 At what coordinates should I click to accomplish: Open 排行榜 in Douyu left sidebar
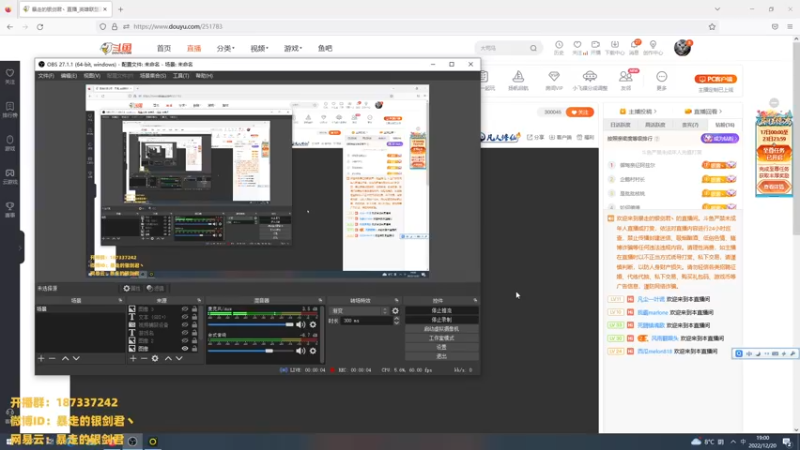[x=10, y=109]
